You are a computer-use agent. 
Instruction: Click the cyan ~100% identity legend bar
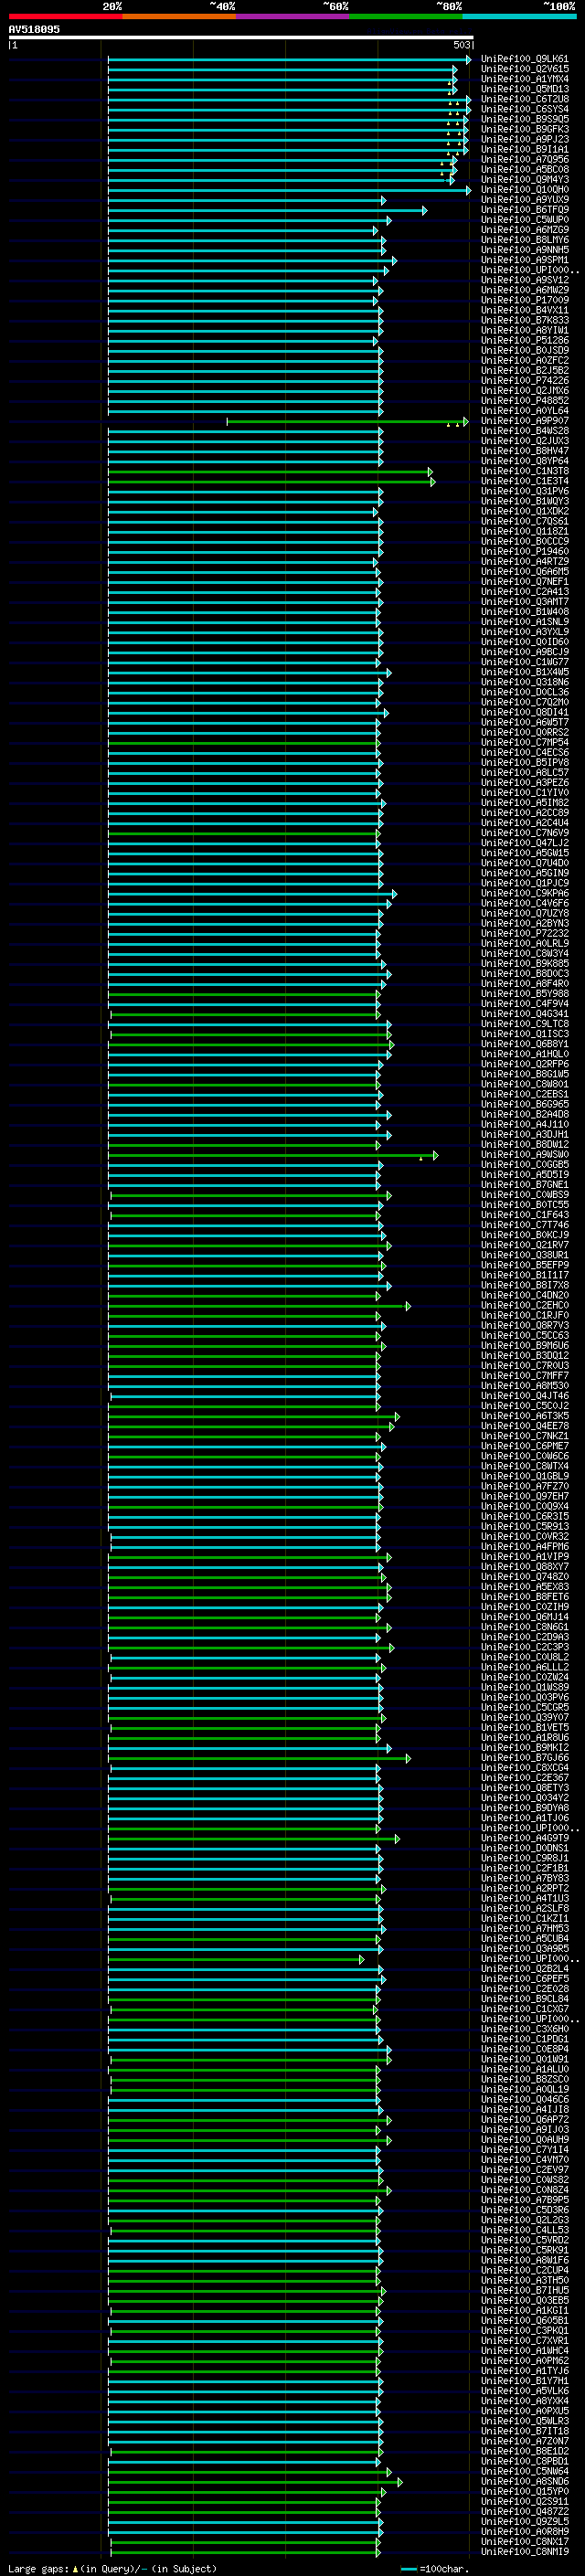pos(519,16)
